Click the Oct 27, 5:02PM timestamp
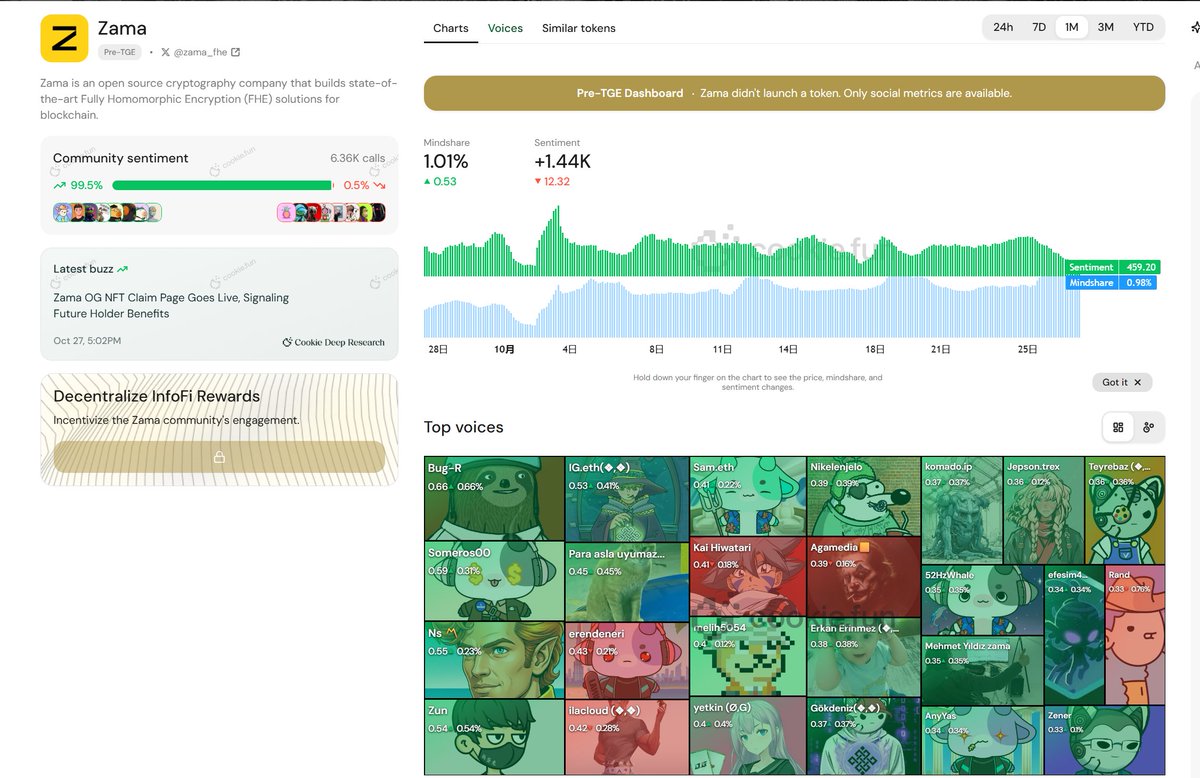The height and width of the screenshot is (778, 1200). [x=87, y=341]
